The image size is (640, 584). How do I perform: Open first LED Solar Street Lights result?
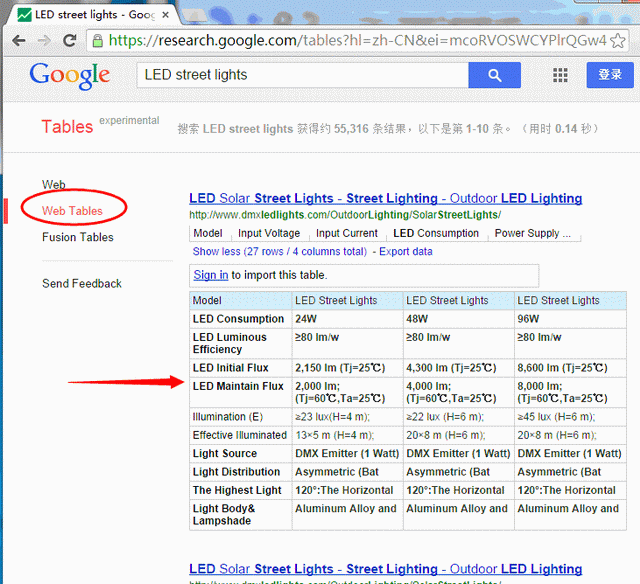(385, 198)
